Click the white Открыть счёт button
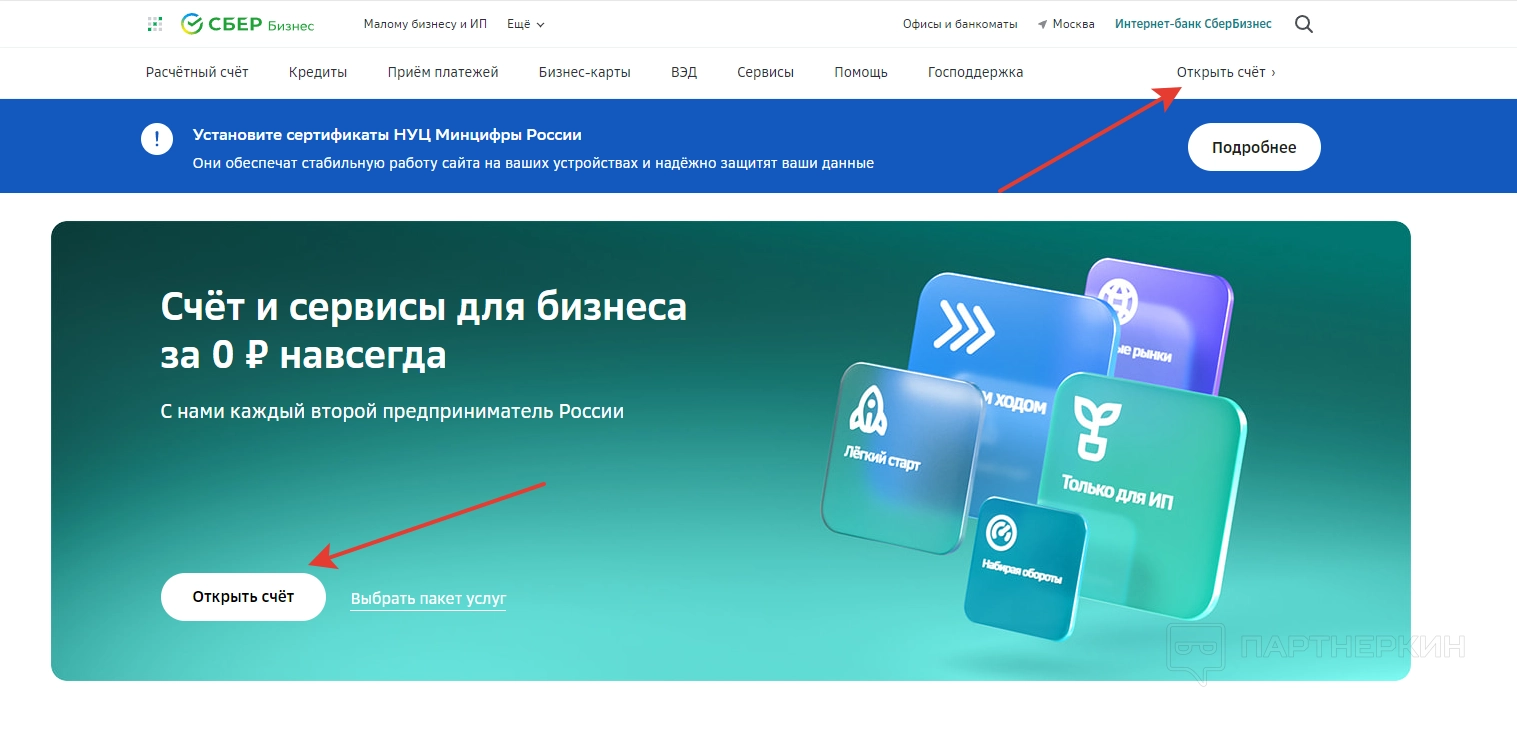1517x739 pixels. pyautogui.click(x=243, y=597)
